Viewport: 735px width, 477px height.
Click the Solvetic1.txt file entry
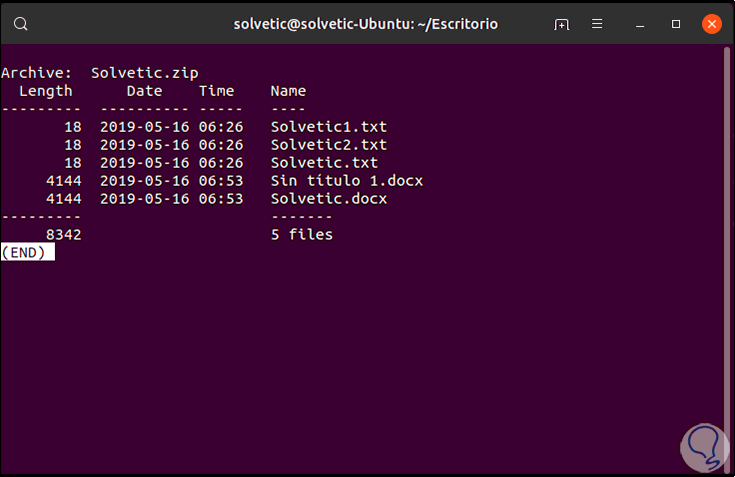tap(328, 127)
